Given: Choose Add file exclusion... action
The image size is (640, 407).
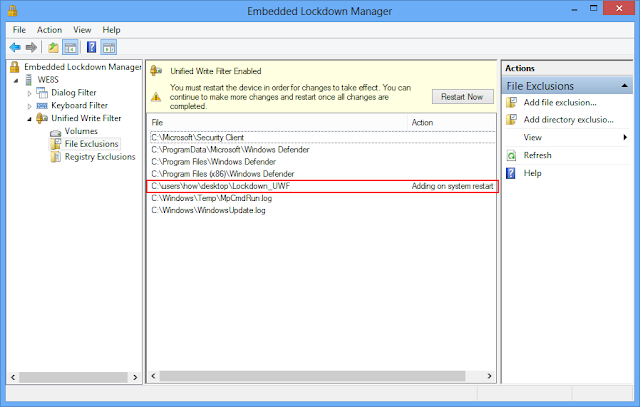Looking at the screenshot, I should (x=560, y=102).
